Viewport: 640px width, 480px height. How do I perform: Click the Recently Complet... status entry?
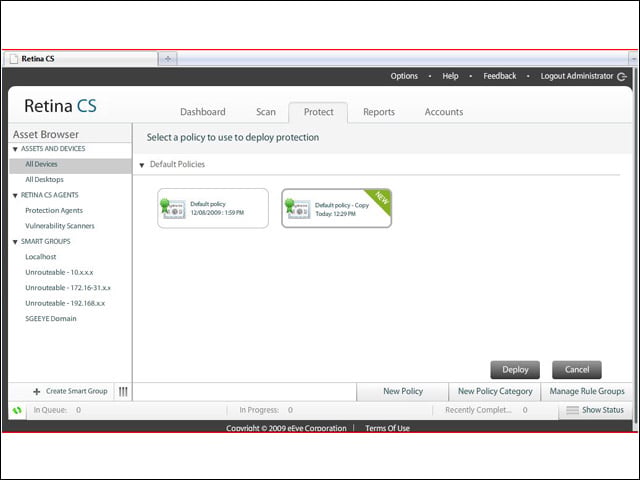[486, 410]
